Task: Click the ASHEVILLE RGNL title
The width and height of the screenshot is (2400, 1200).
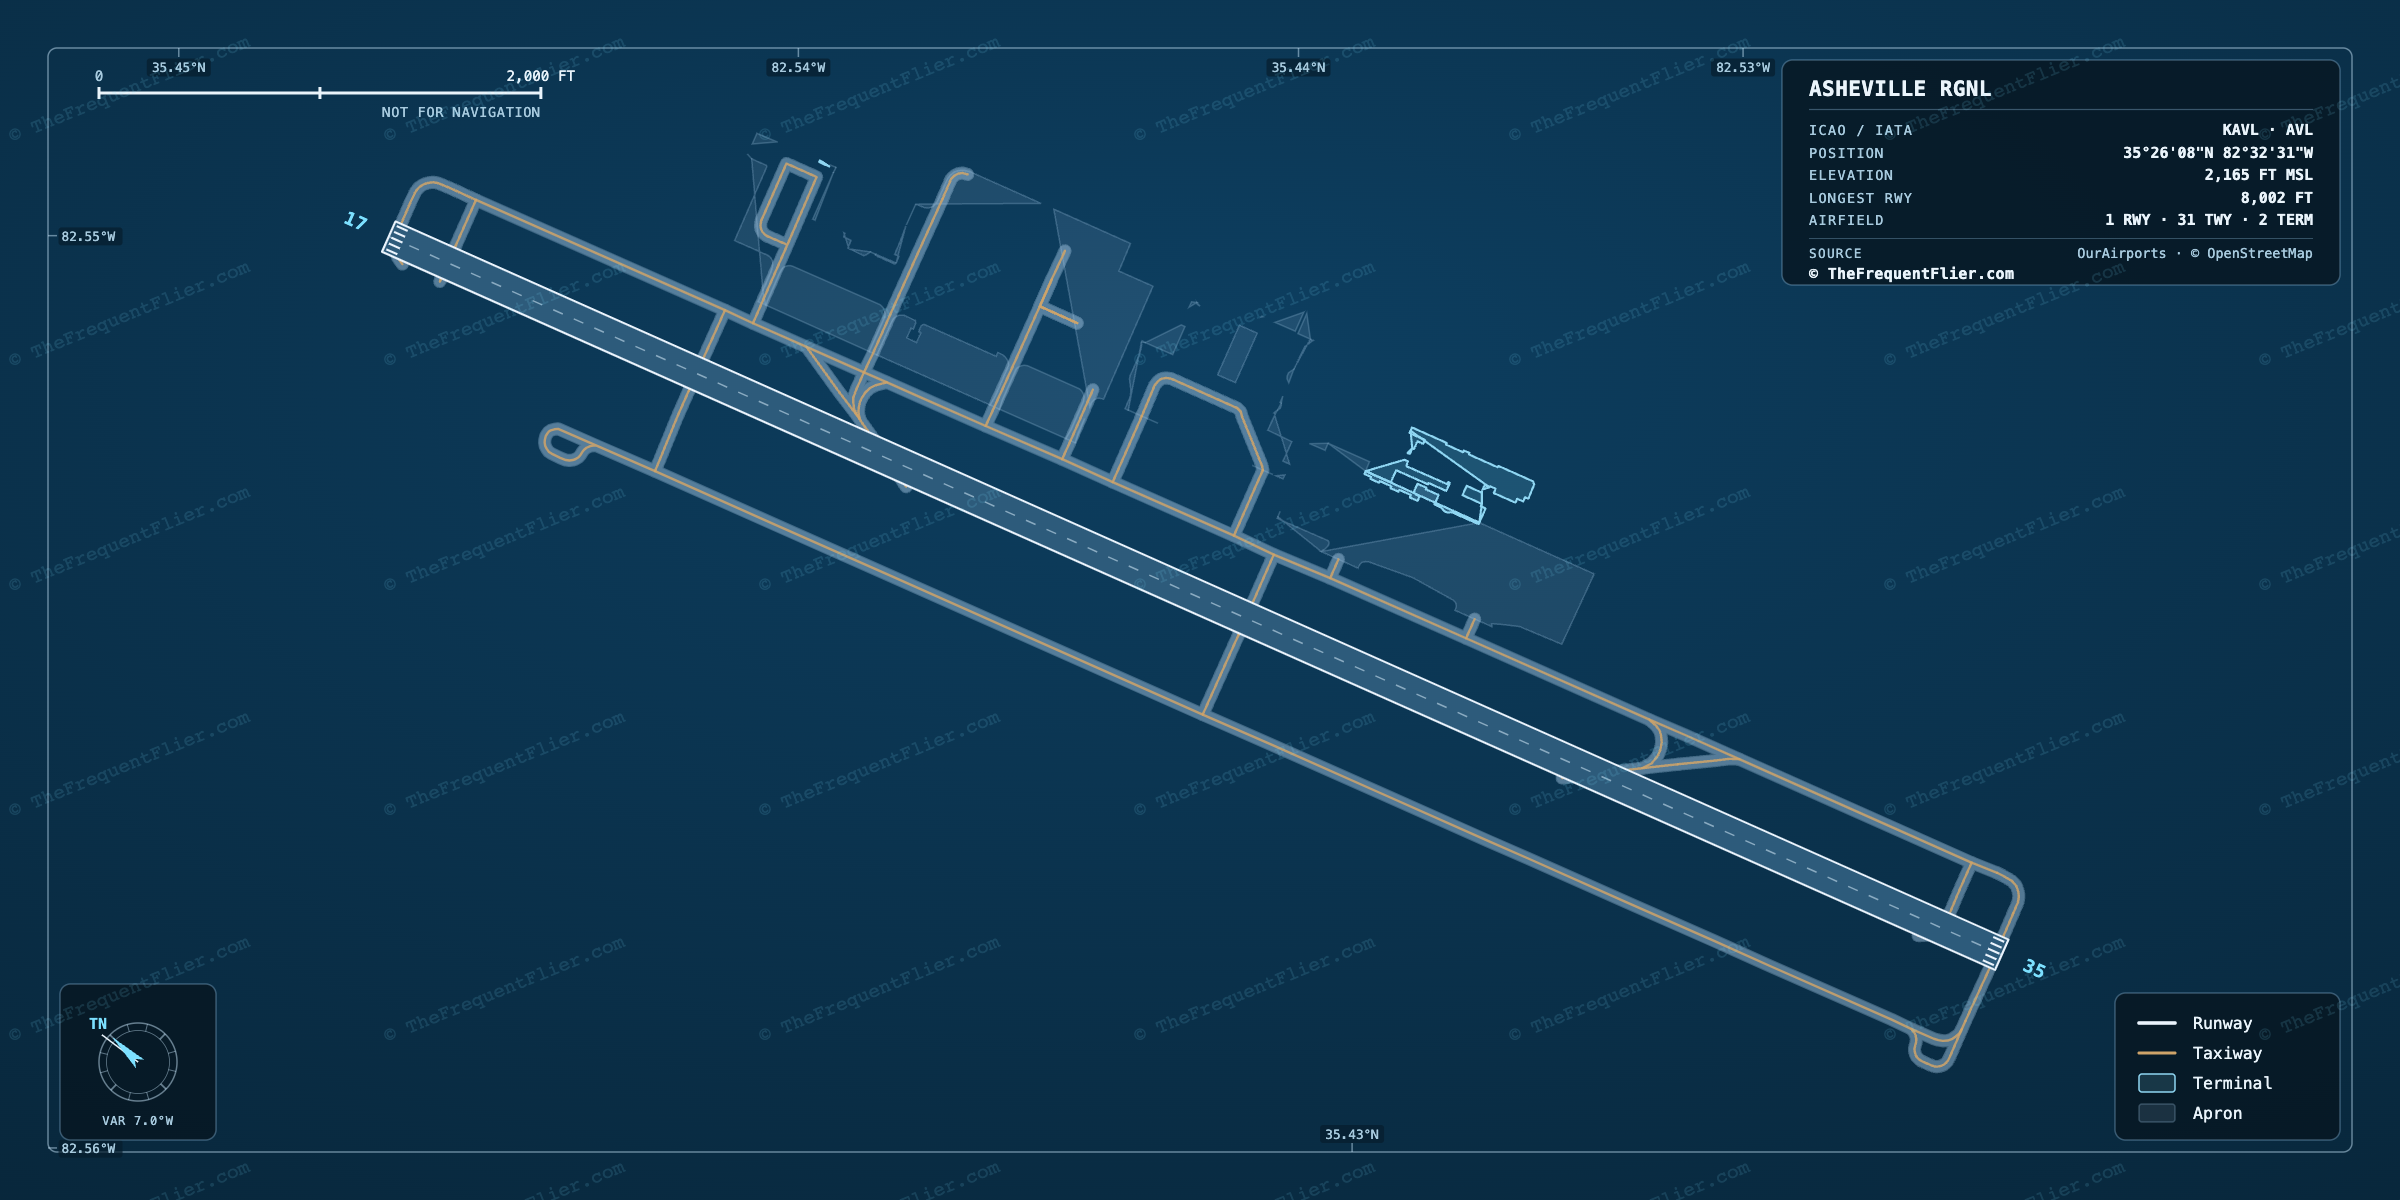Action: click(1899, 89)
